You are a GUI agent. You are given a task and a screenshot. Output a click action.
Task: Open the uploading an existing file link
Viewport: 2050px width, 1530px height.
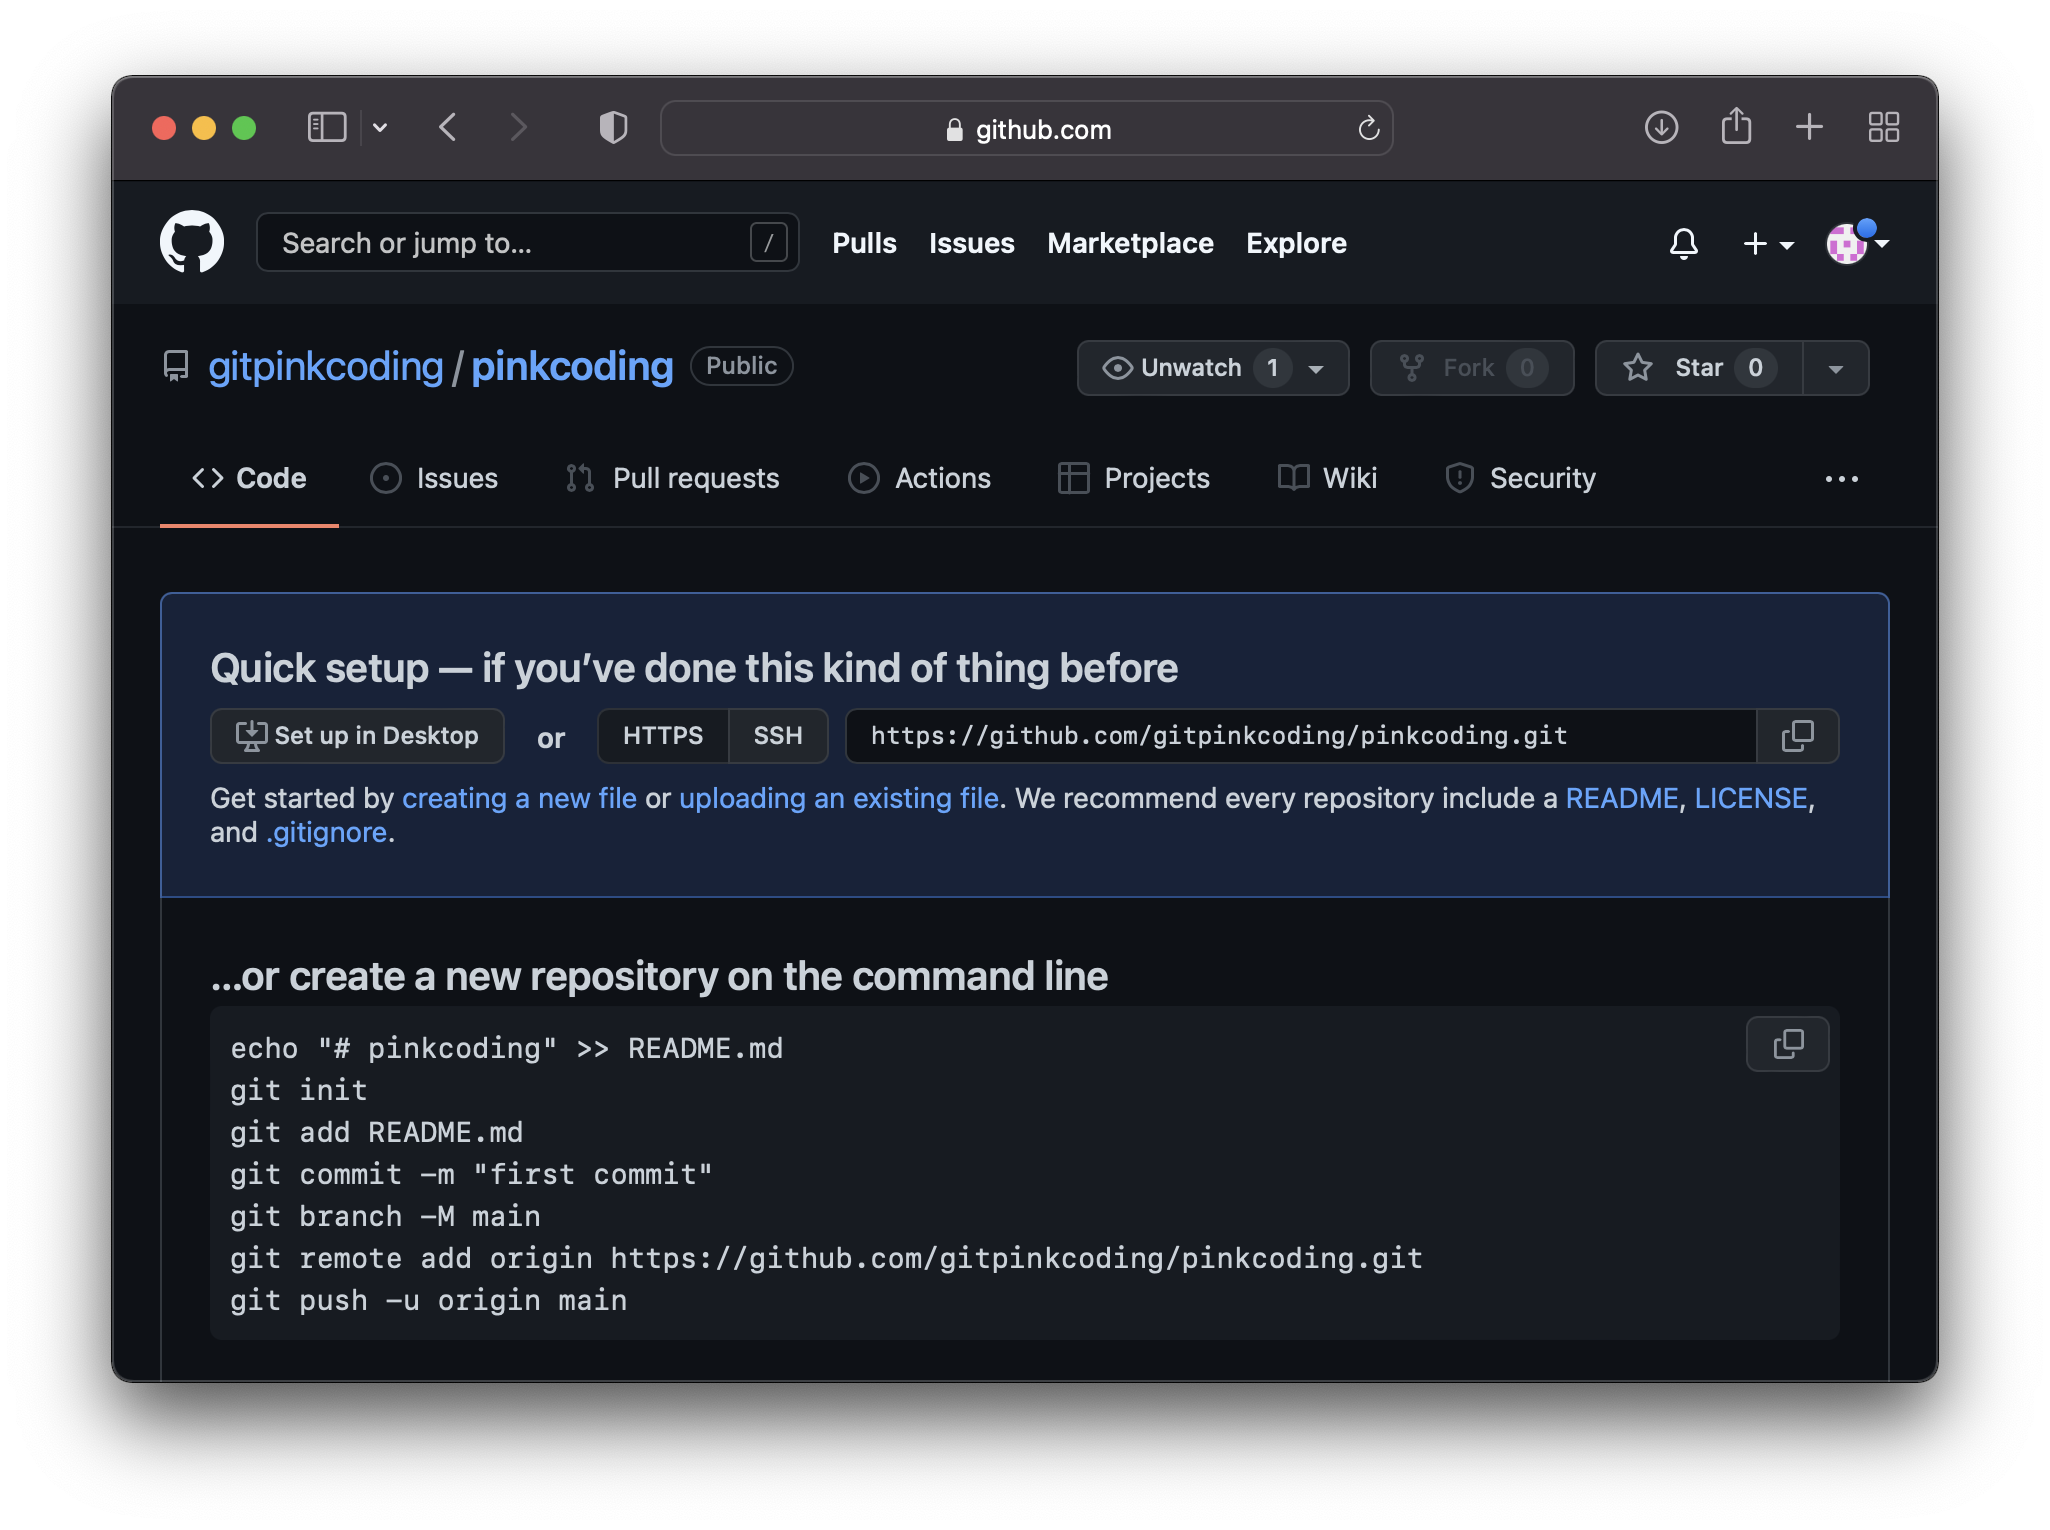(839, 798)
